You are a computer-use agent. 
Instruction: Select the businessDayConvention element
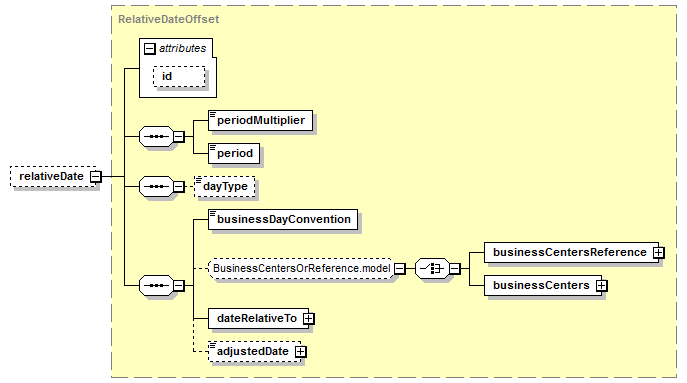283,219
